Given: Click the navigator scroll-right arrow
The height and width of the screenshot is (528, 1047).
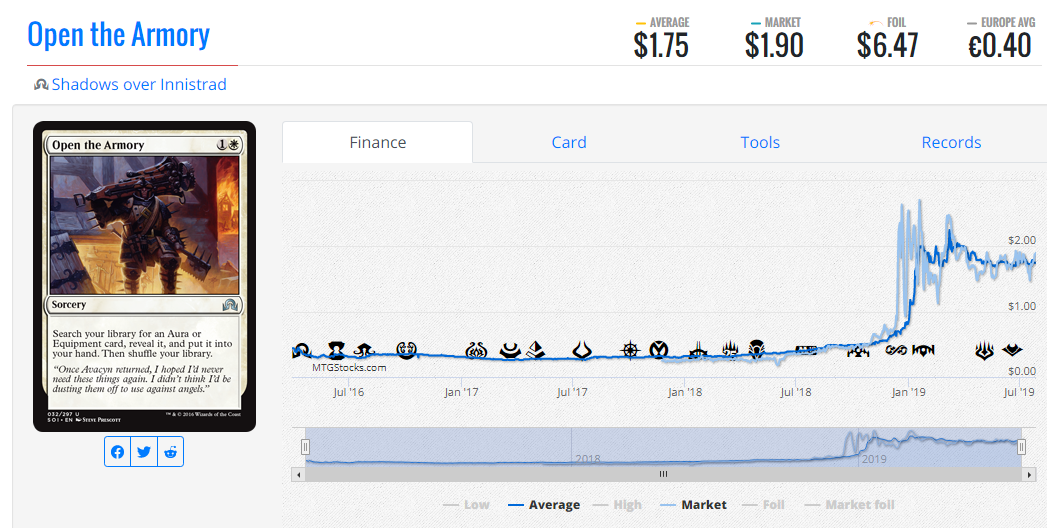Looking at the screenshot, I should pyautogui.click(x=1029, y=475).
